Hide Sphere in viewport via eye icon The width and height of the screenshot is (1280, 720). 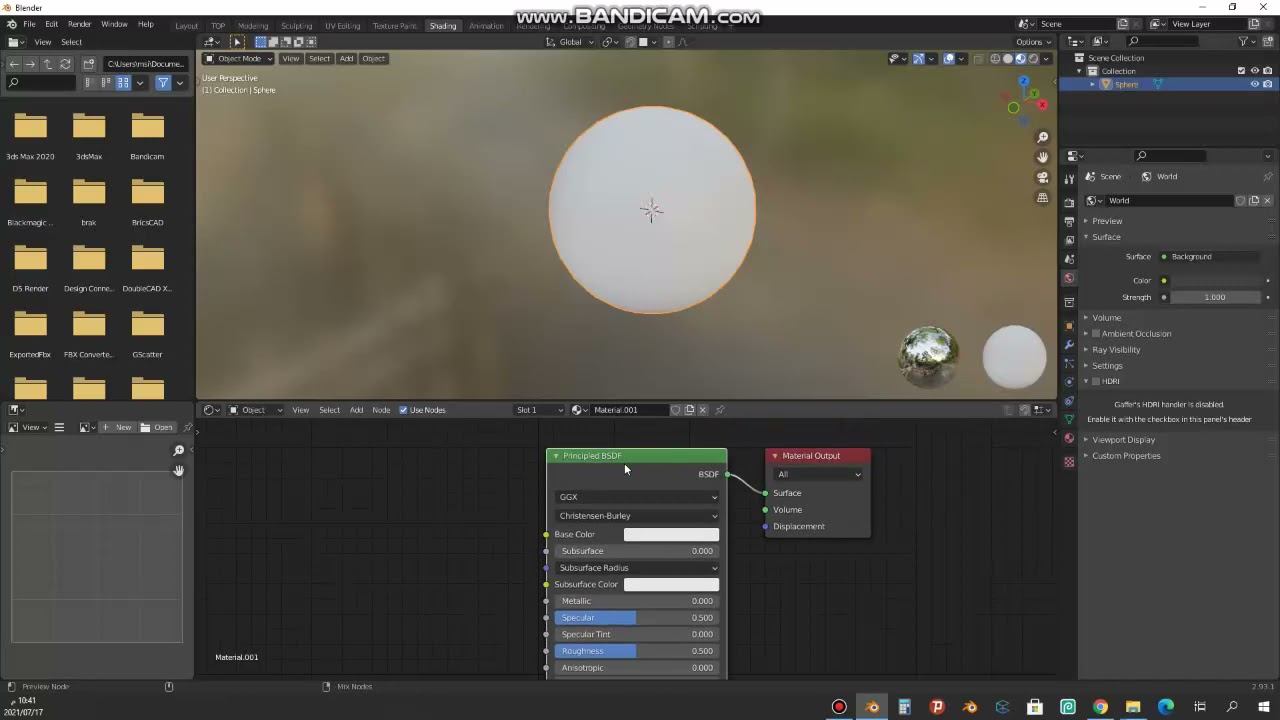pos(1255,85)
